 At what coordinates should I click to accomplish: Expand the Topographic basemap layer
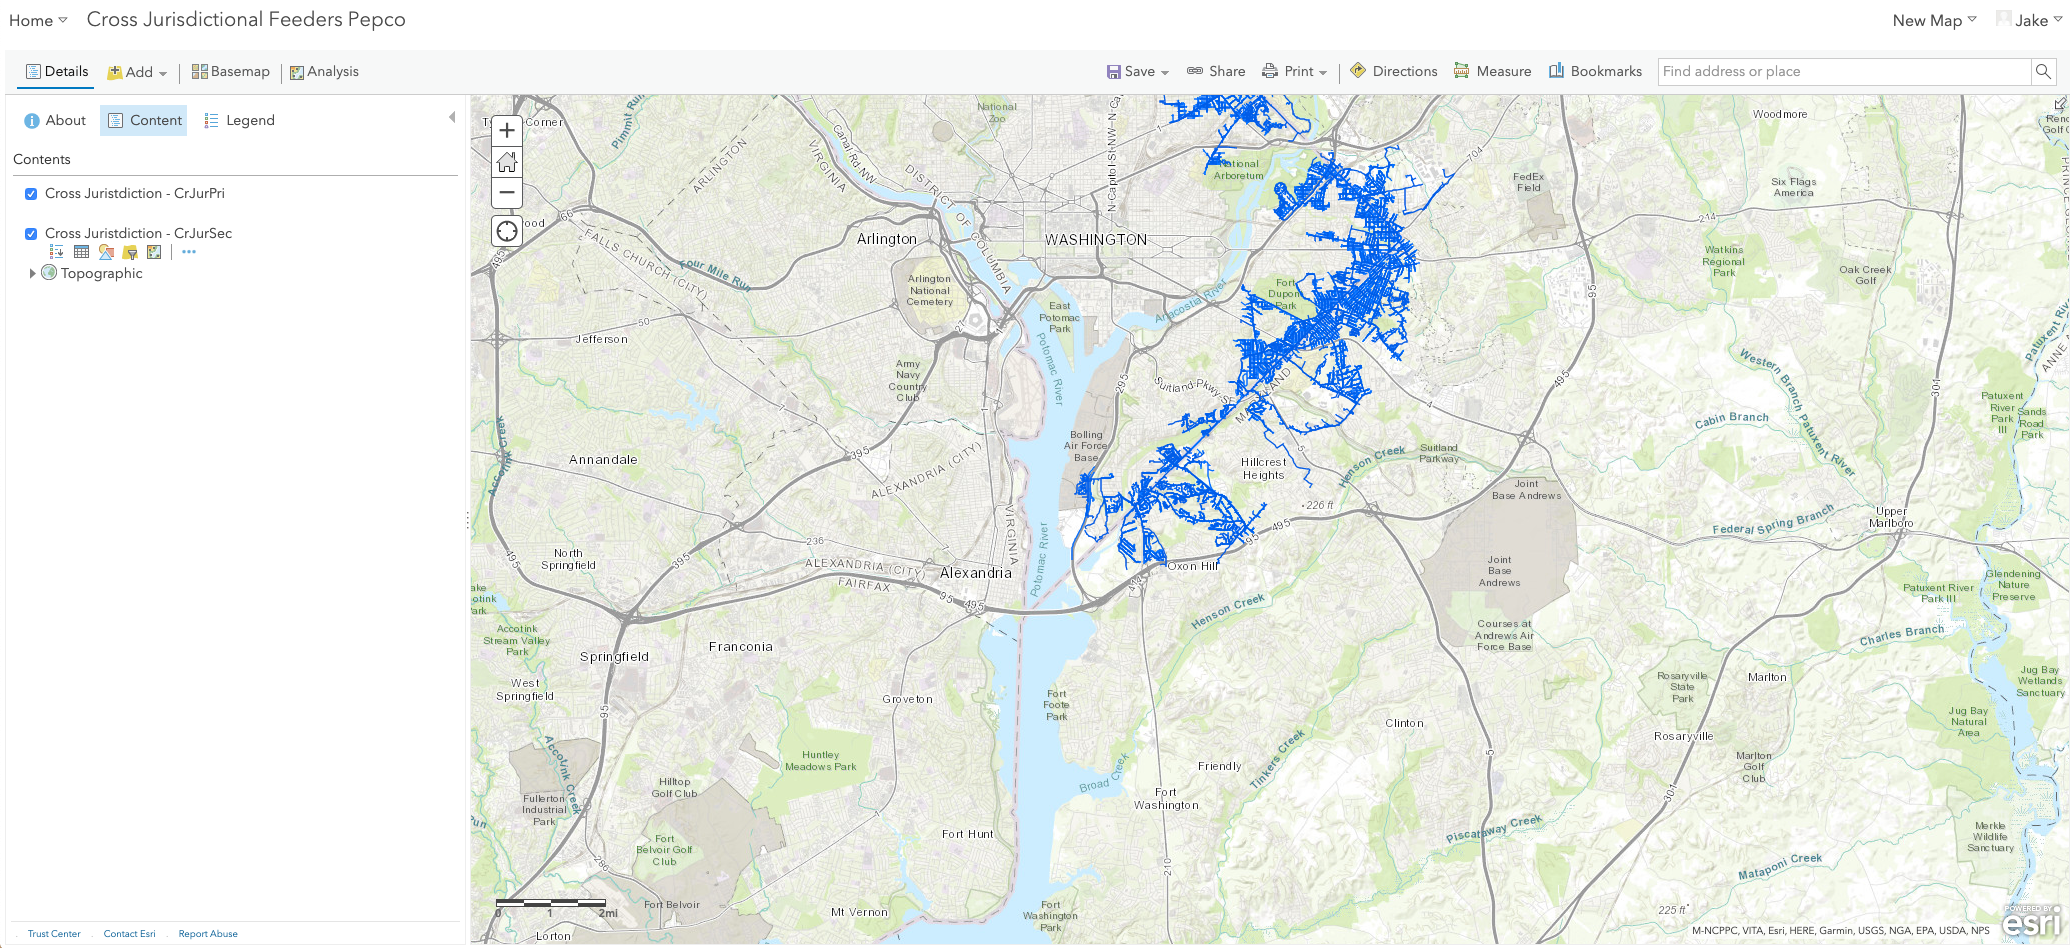coord(32,273)
